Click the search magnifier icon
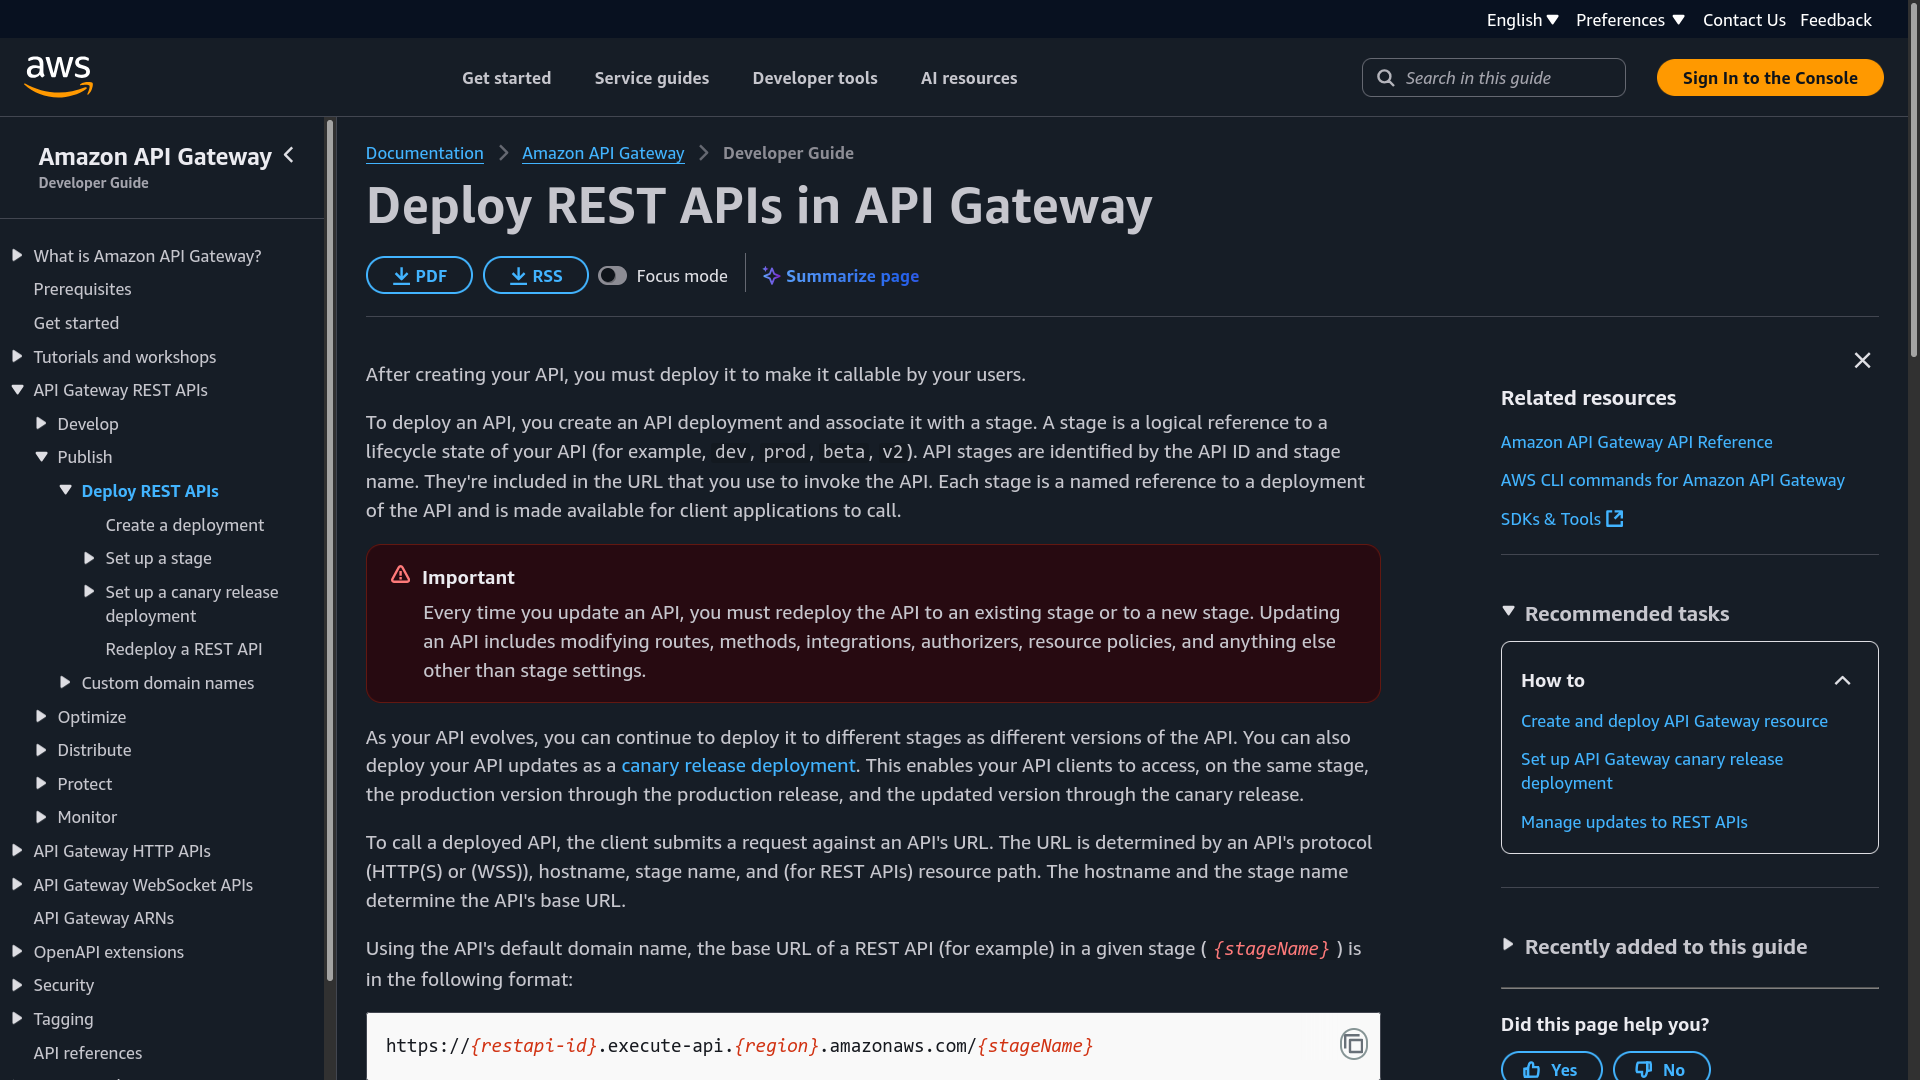 click(x=1385, y=78)
